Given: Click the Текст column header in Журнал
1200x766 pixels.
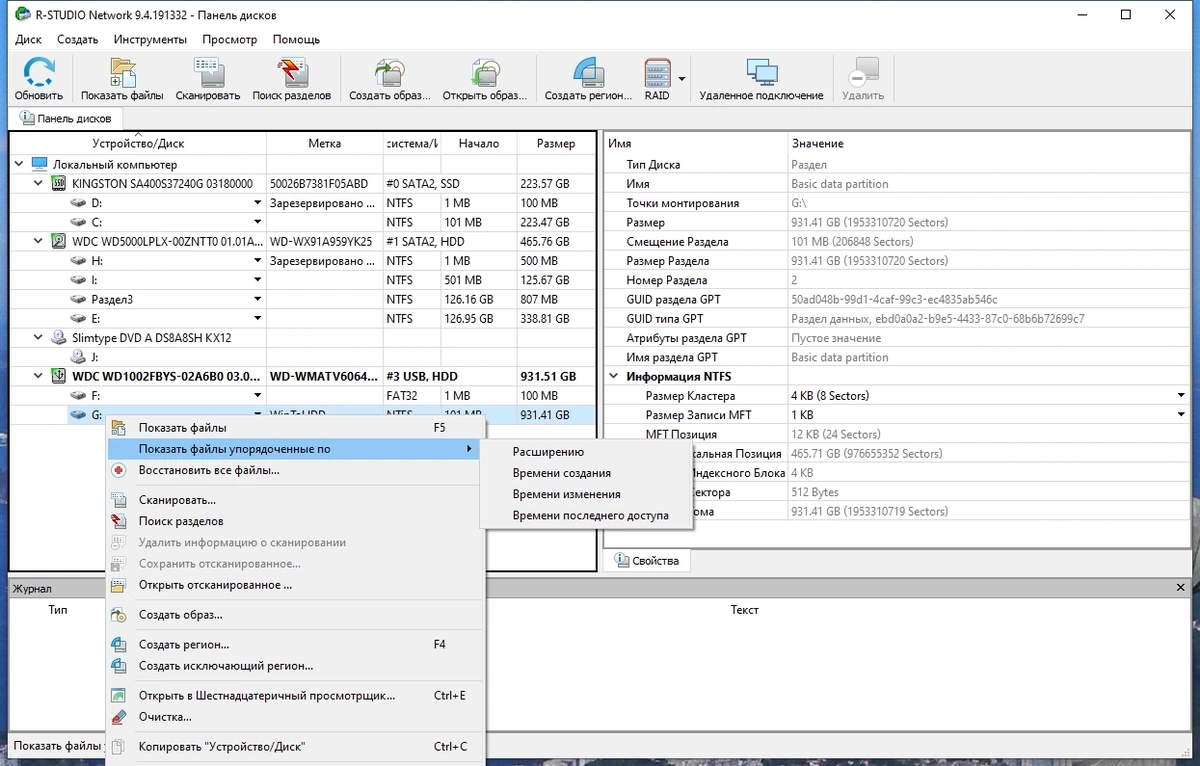Looking at the screenshot, I should click(x=744, y=610).
